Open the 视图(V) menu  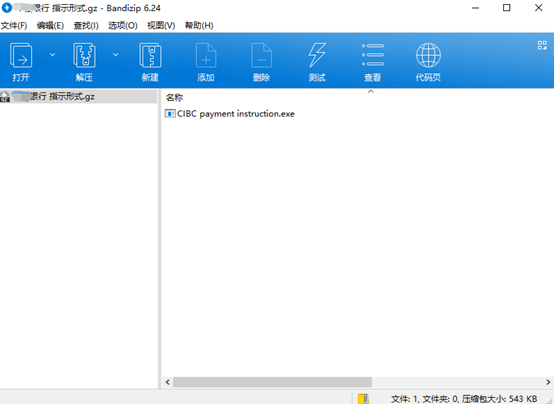(x=161, y=25)
